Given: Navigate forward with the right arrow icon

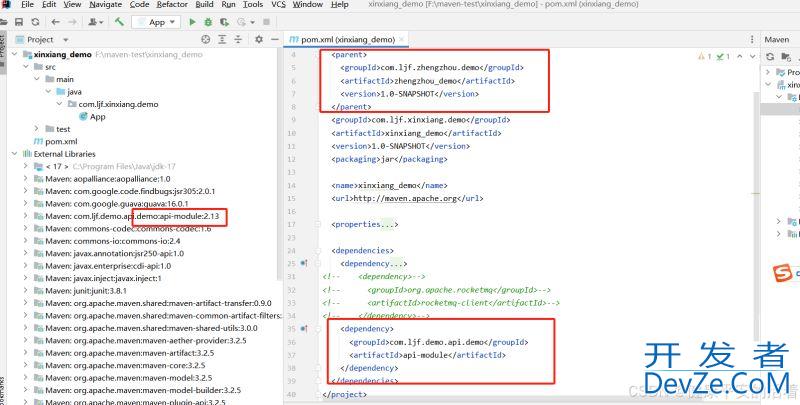Looking at the screenshot, I should click(72, 22).
